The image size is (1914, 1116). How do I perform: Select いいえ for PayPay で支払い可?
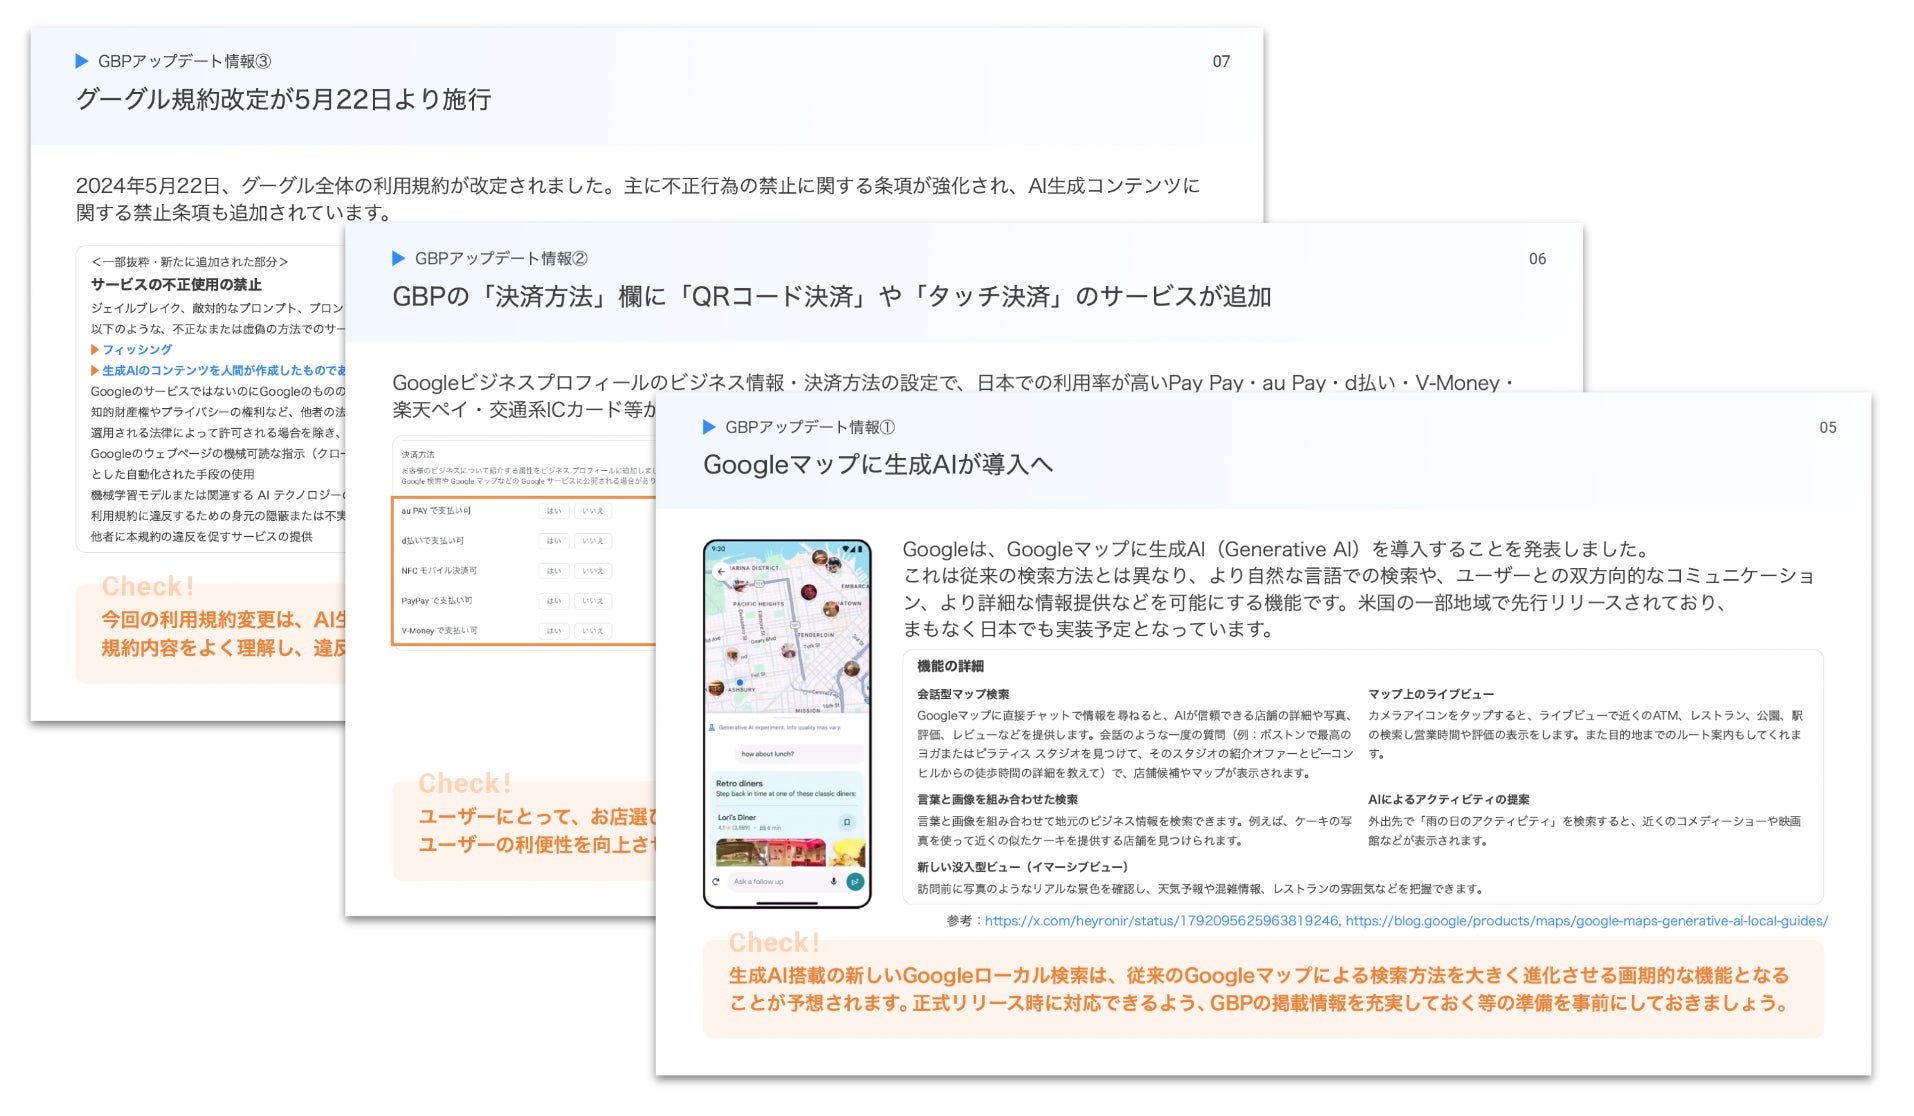point(593,601)
